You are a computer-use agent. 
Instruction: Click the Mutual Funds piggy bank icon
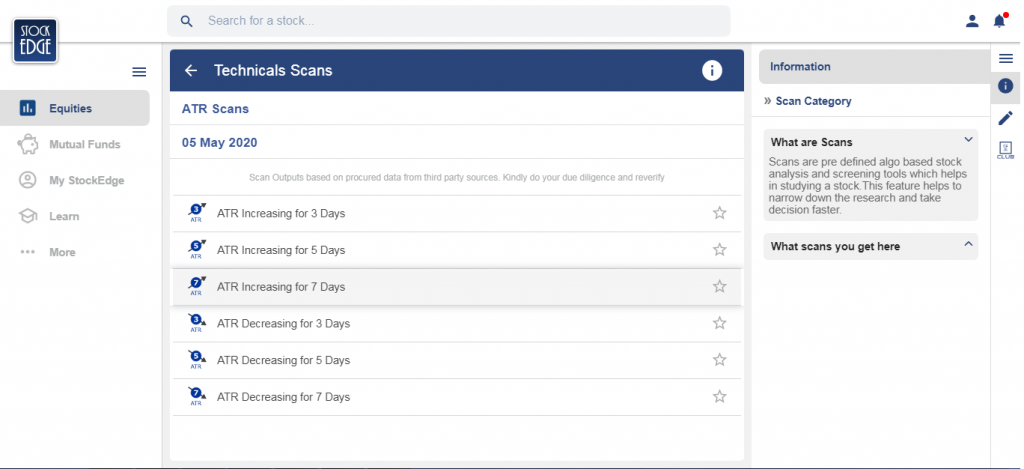[27, 144]
